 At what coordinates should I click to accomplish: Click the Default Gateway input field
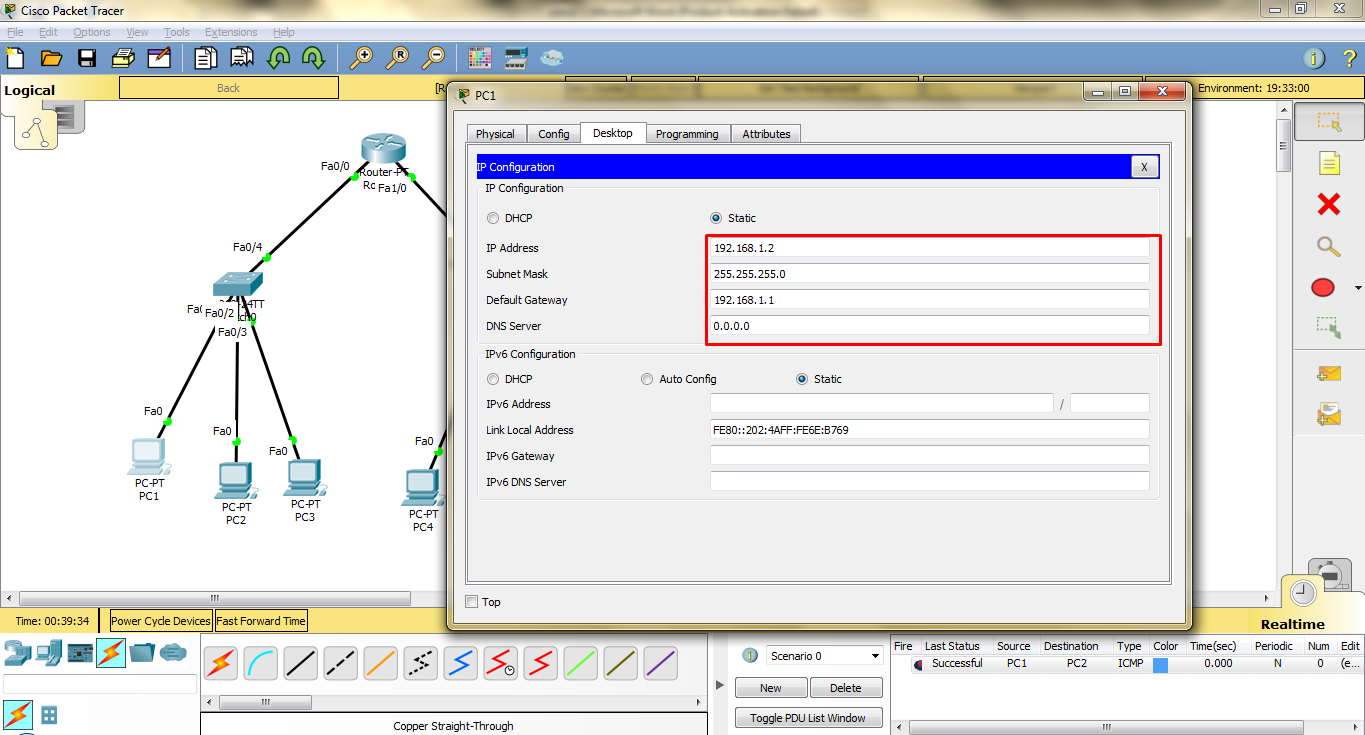930,300
